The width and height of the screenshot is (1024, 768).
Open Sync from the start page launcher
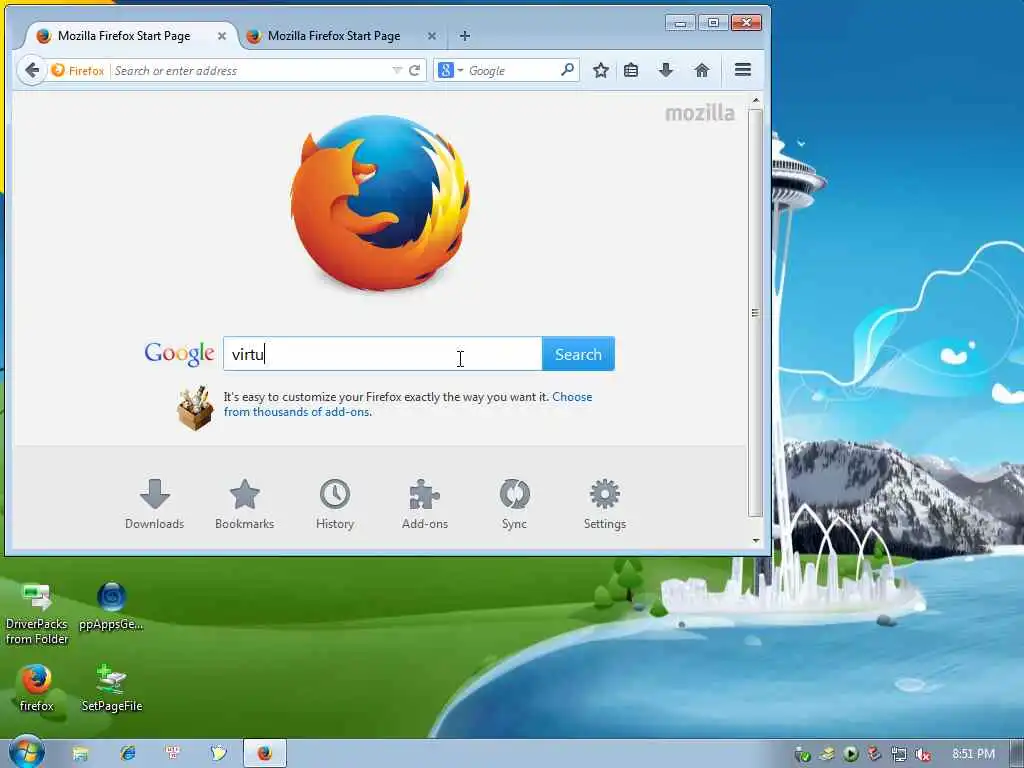tap(515, 504)
